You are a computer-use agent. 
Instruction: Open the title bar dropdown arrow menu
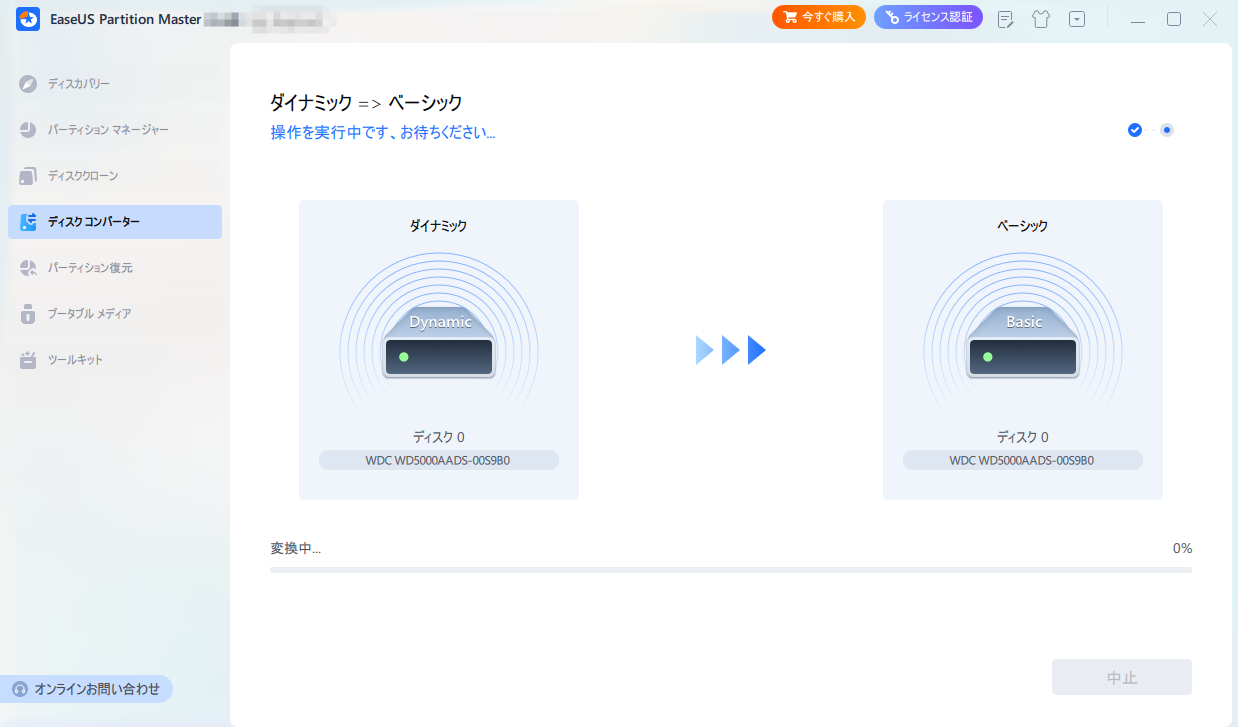(x=1076, y=18)
